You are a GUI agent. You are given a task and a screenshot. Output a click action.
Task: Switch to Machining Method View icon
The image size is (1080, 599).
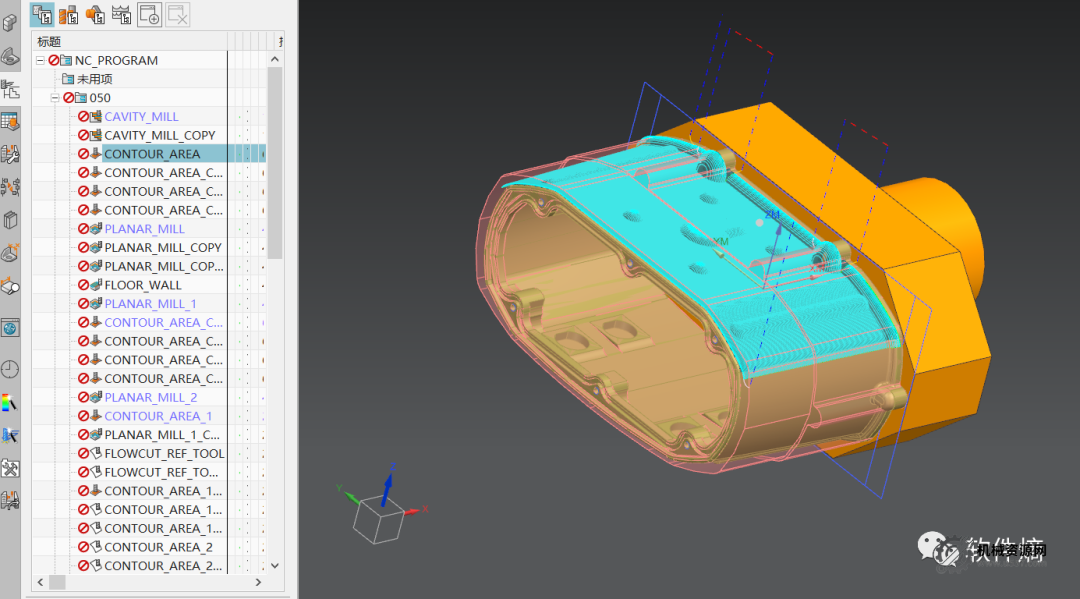(x=122, y=14)
